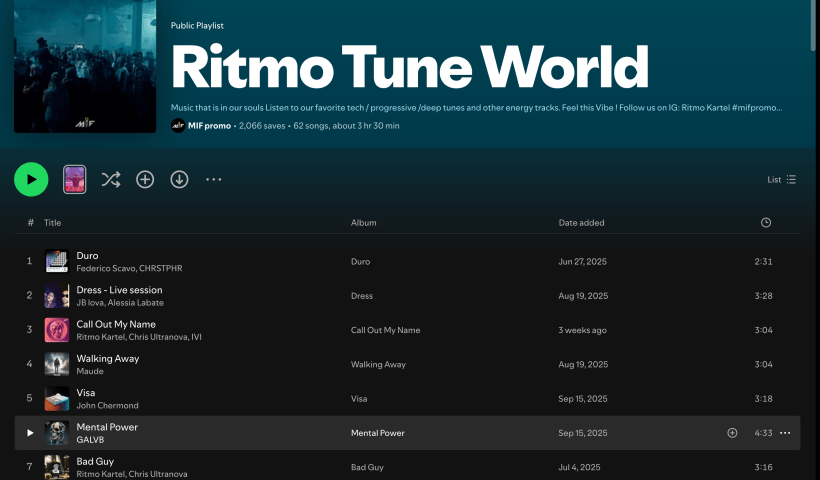The image size is (820, 480).
Task: Click the Duro track album artwork
Action: (x=57, y=261)
